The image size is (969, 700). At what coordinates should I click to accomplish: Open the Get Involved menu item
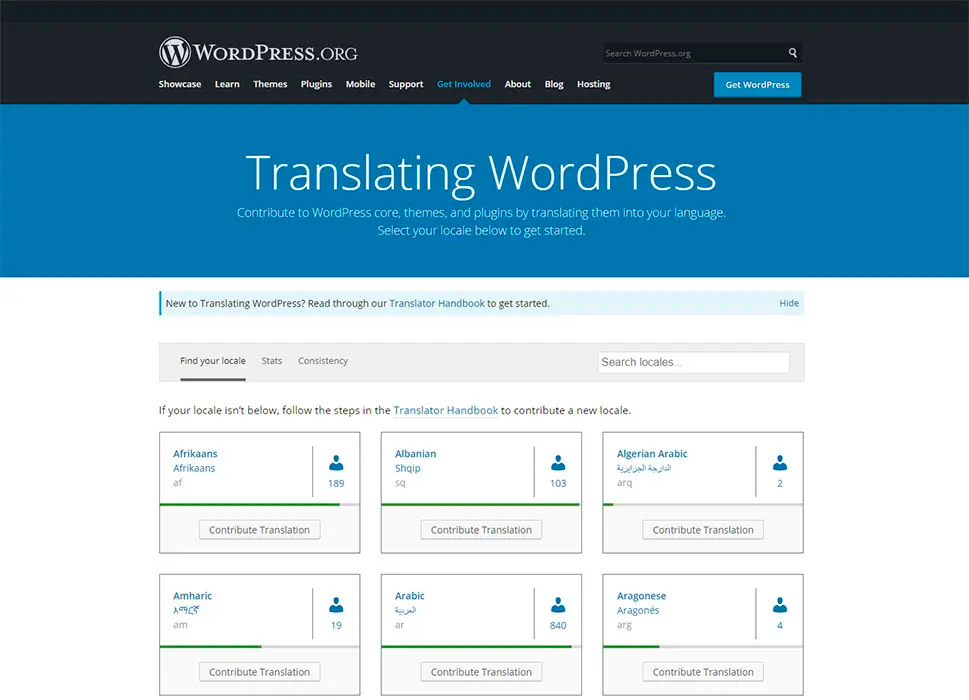[x=464, y=84]
